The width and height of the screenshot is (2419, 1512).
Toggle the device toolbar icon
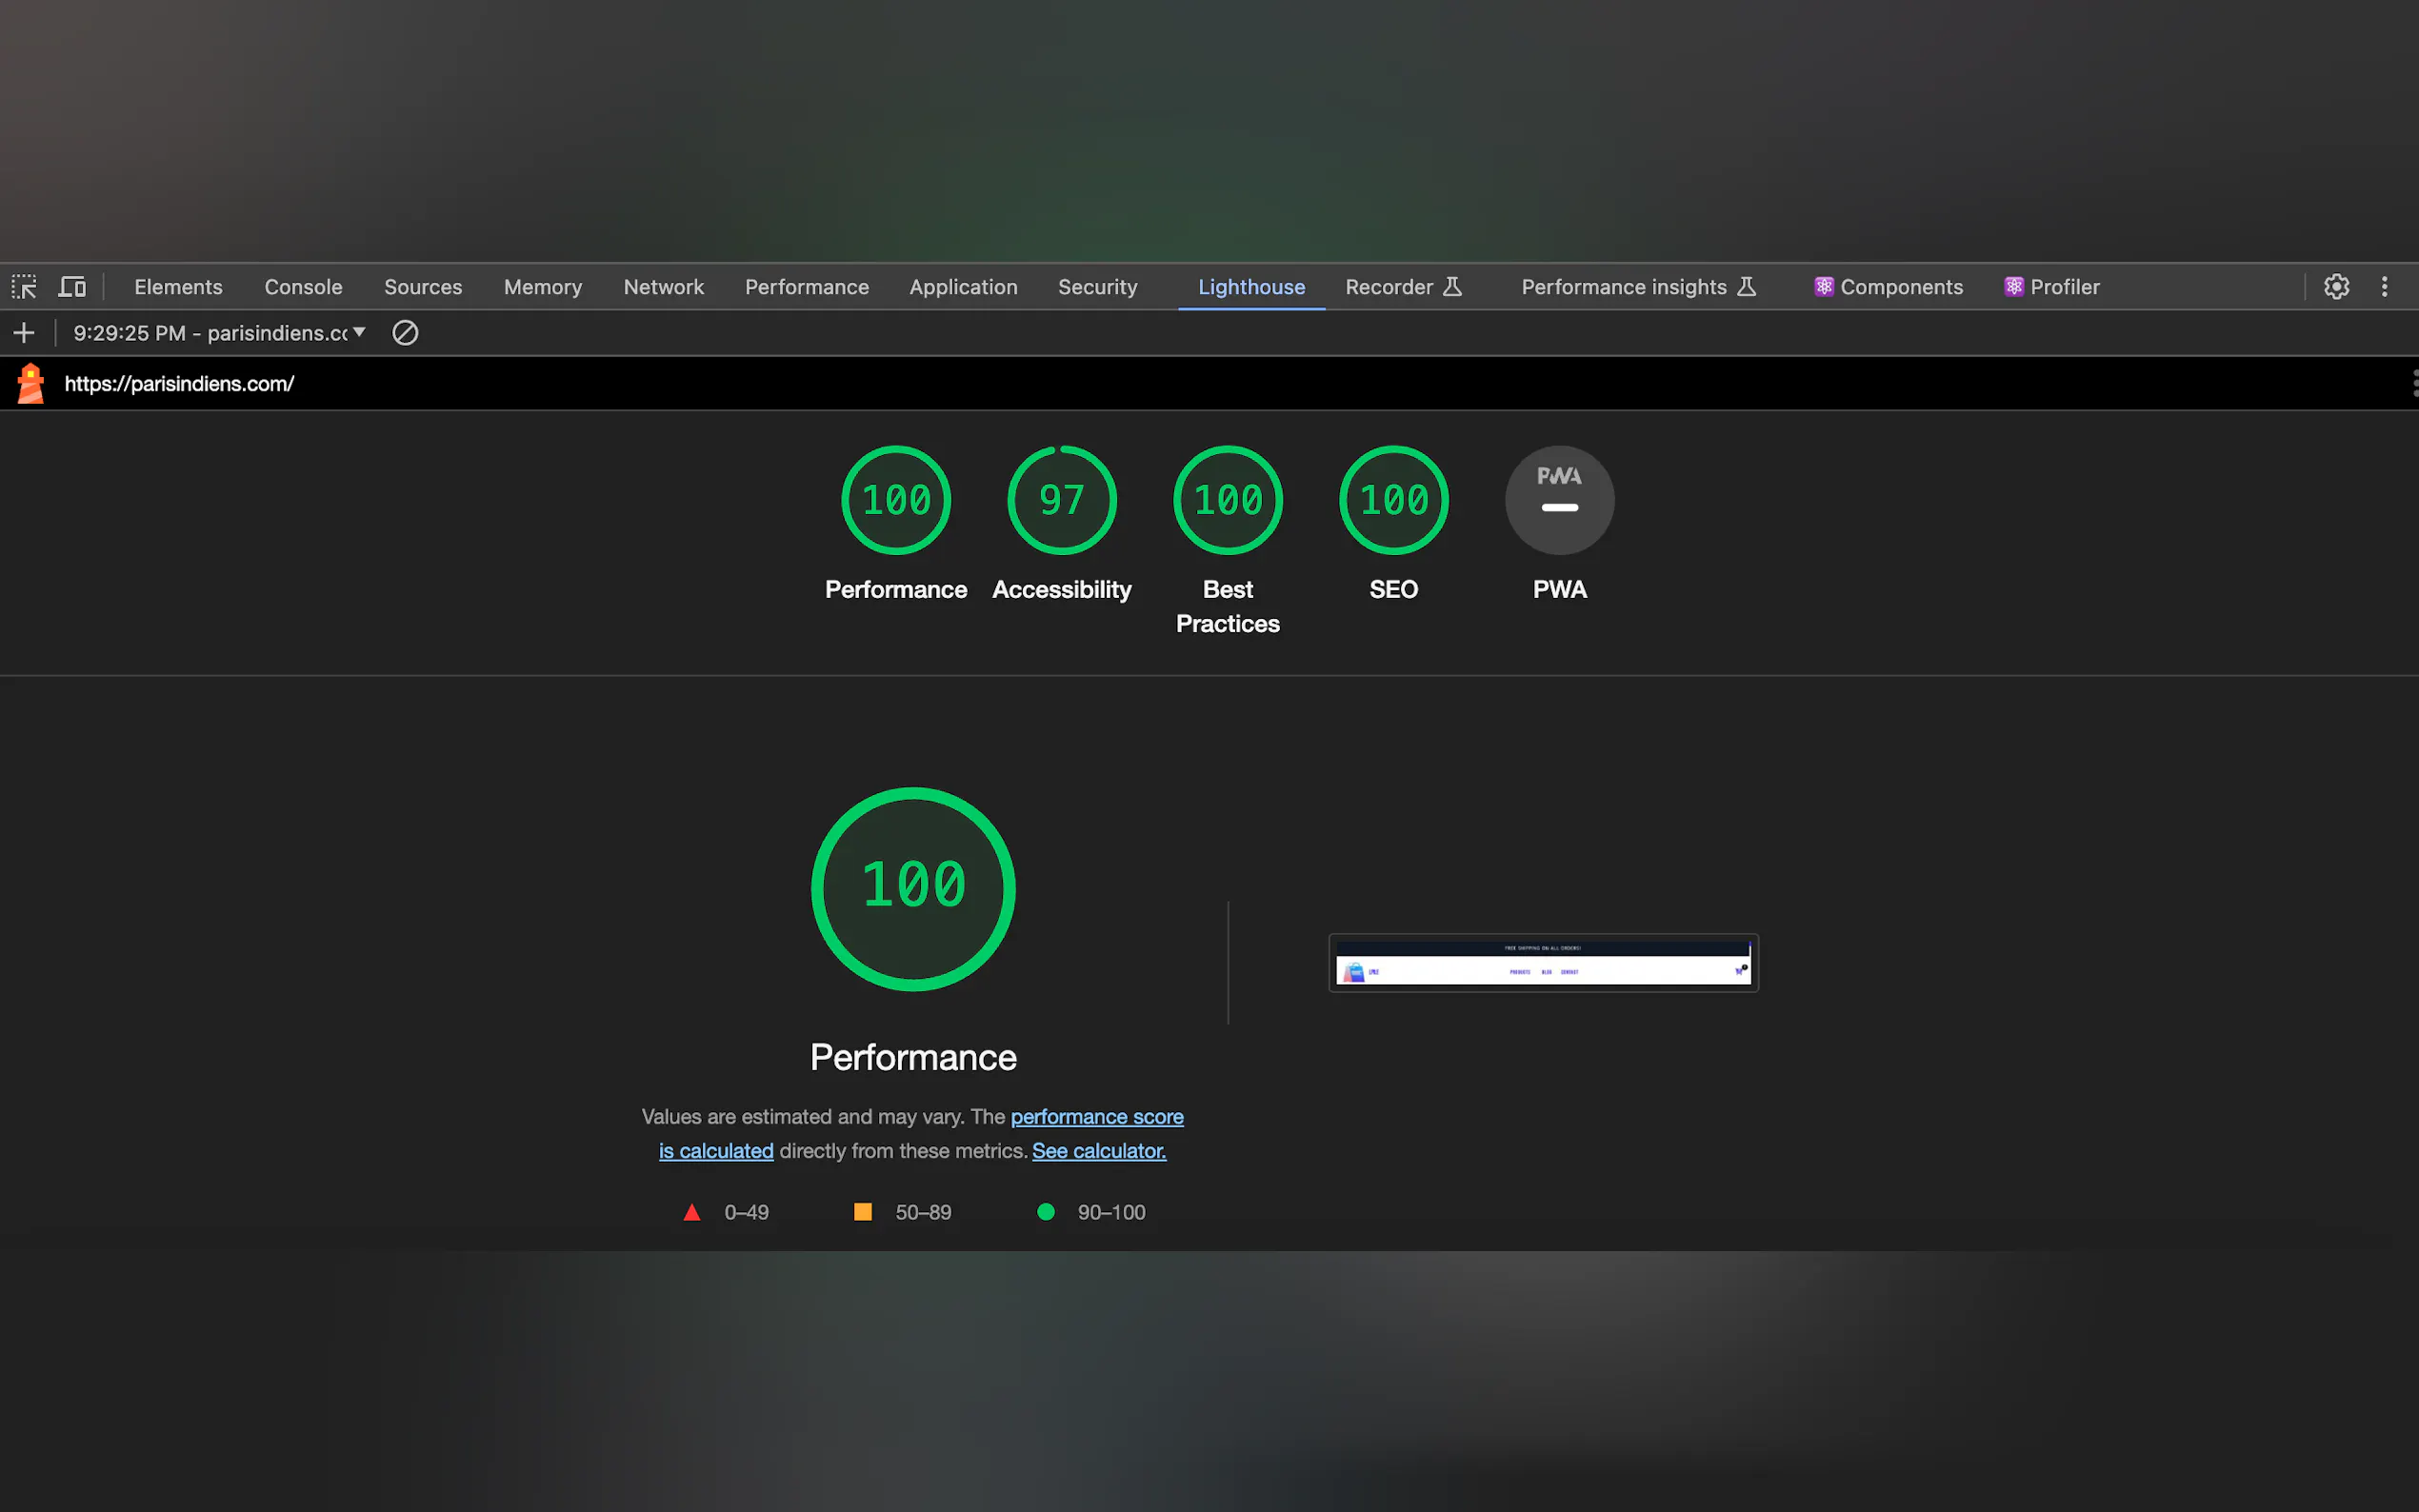[72, 287]
